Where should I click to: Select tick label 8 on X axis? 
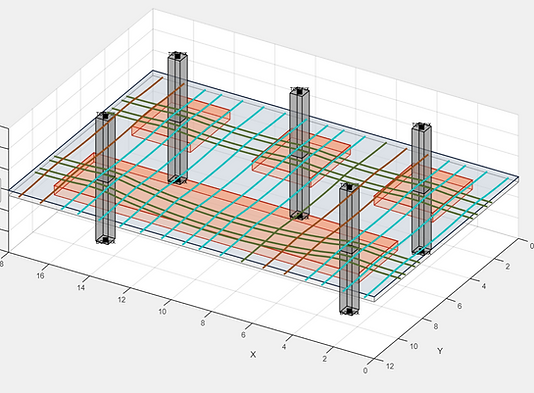[x=203, y=323]
